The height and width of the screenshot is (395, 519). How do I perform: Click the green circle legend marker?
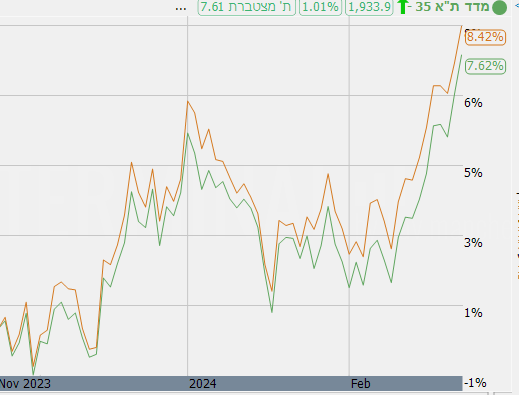point(499,7)
